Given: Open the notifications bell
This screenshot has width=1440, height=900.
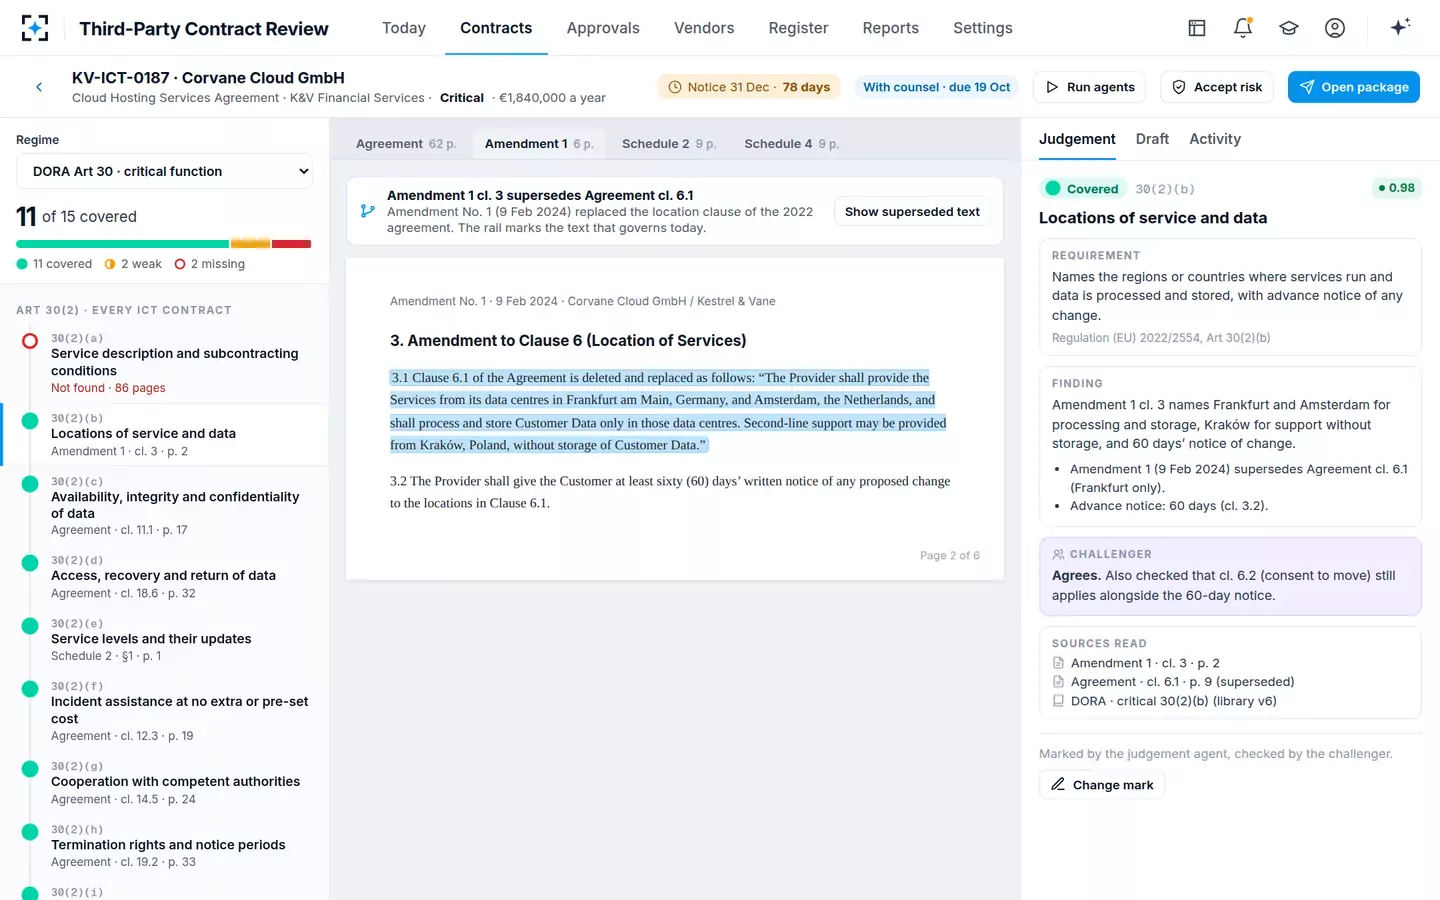Looking at the screenshot, I should (x=1243, y=28).
